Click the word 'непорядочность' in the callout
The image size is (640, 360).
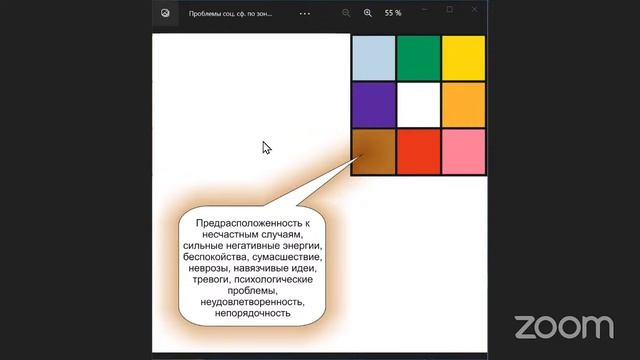coord(252,313)
